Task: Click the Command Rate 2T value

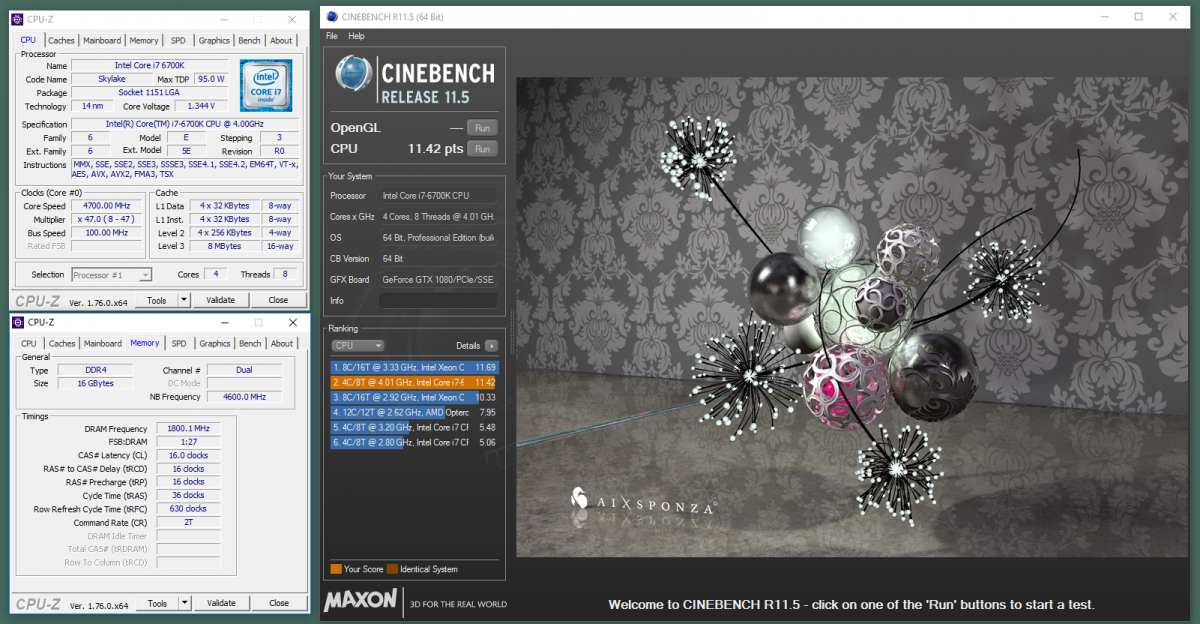Action: [x=188, y=522]
